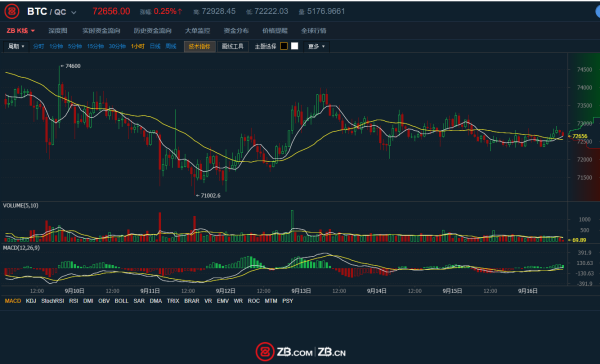This screenshot has height=364, width=600.
Task: Select the BRAR indicator
Action: pyautogui.click(x=192, y=301)
